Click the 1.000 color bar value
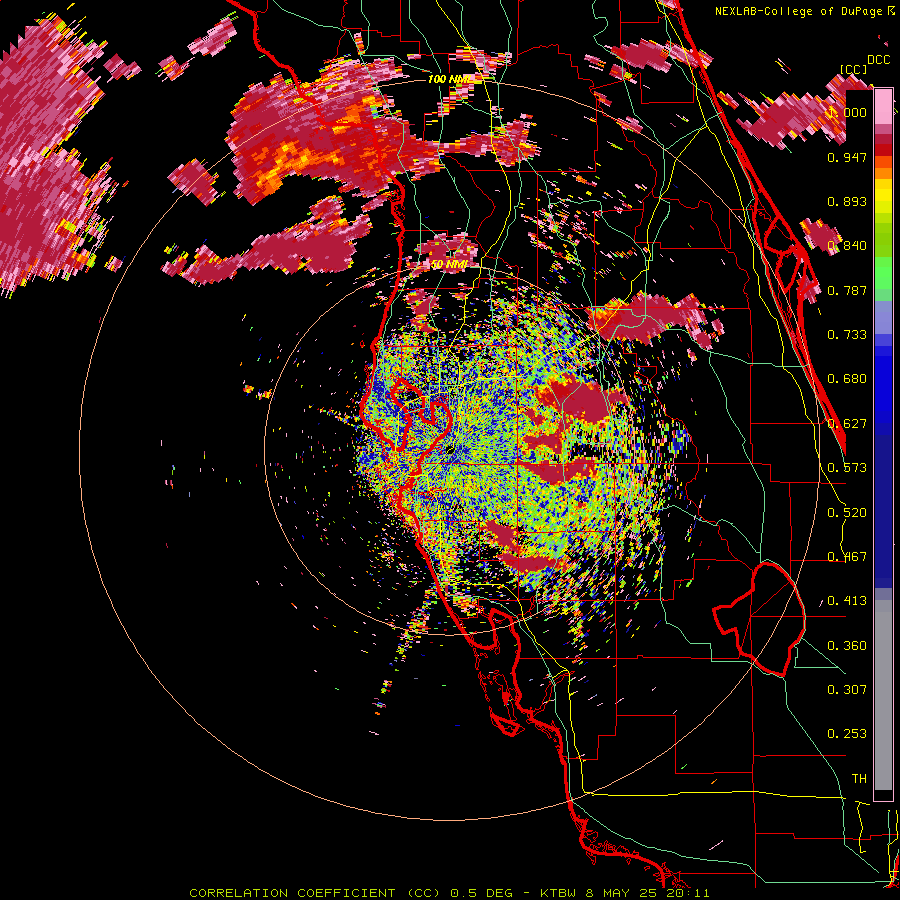The width and height of the screenshot is (900, 900). (847, 112)
